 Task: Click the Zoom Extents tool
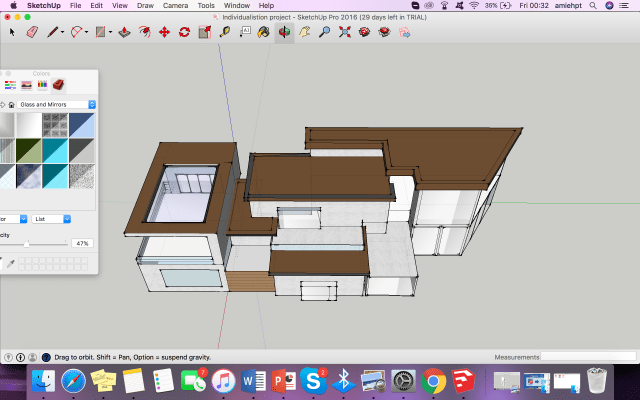pyautogui.click(x=344, y=32)
